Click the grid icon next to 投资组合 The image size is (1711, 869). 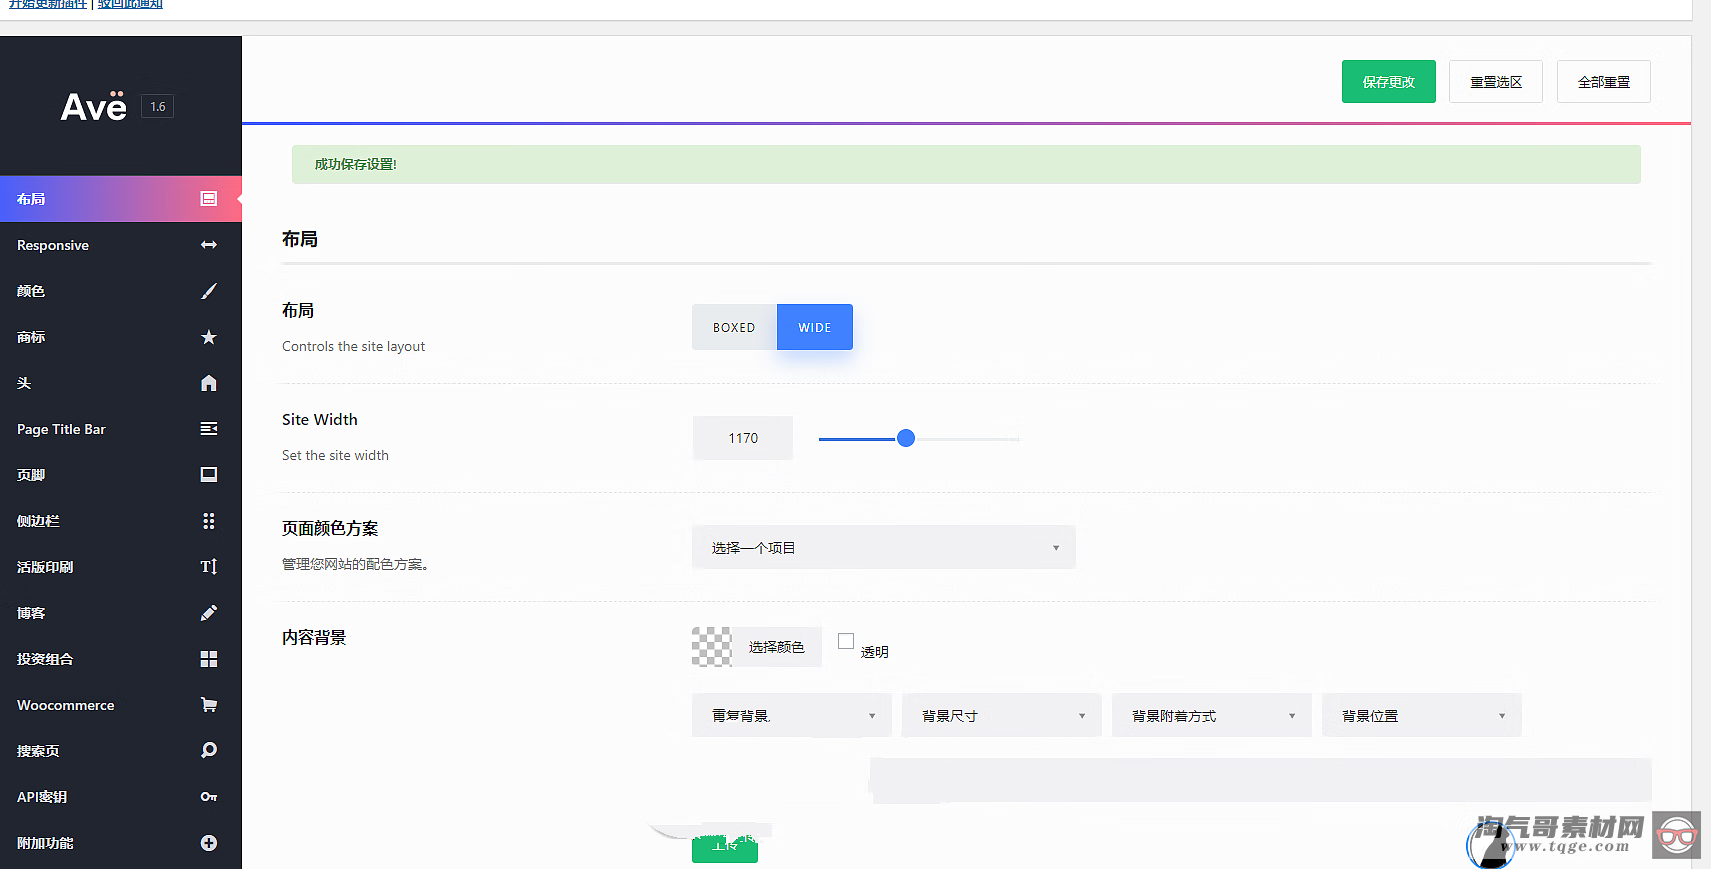click(208, 659)
